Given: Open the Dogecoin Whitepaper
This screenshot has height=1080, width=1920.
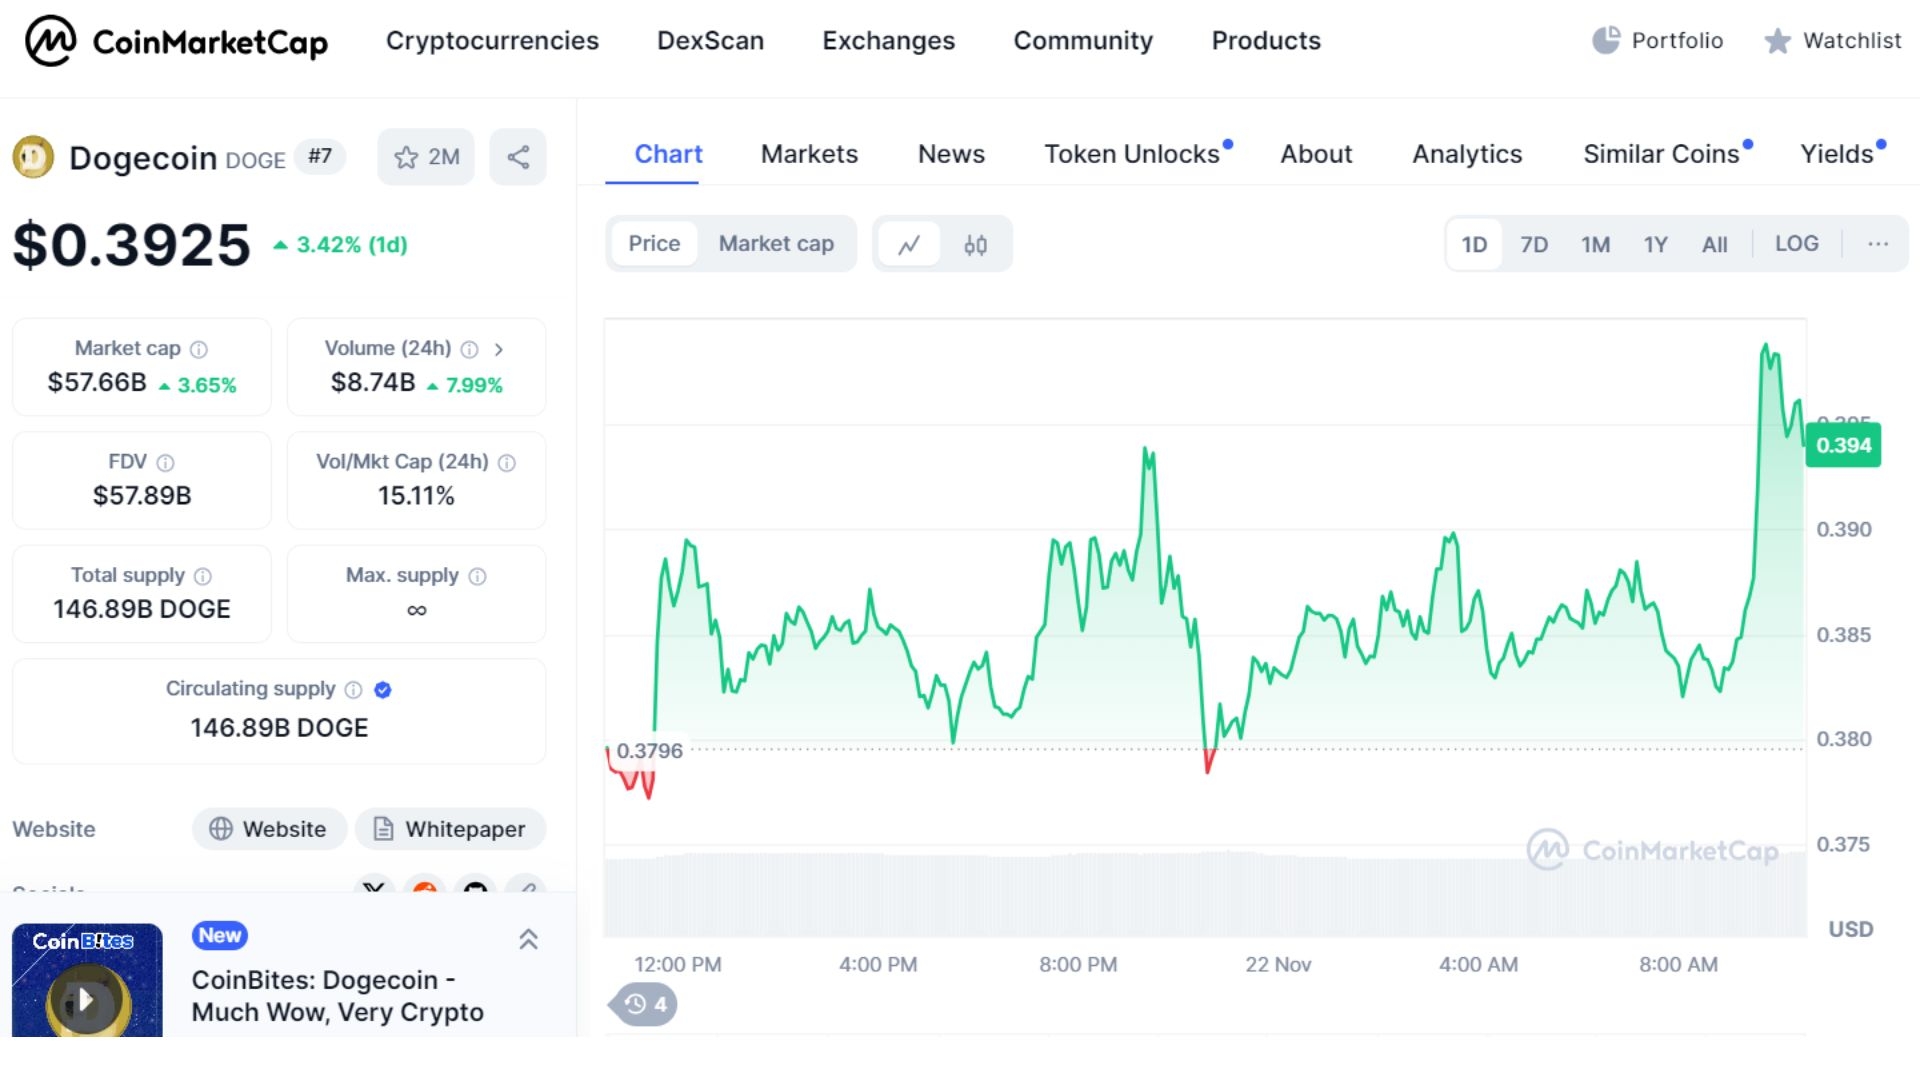Looking at the screenshot, I should pyautogui.click(x=450, y=829).
